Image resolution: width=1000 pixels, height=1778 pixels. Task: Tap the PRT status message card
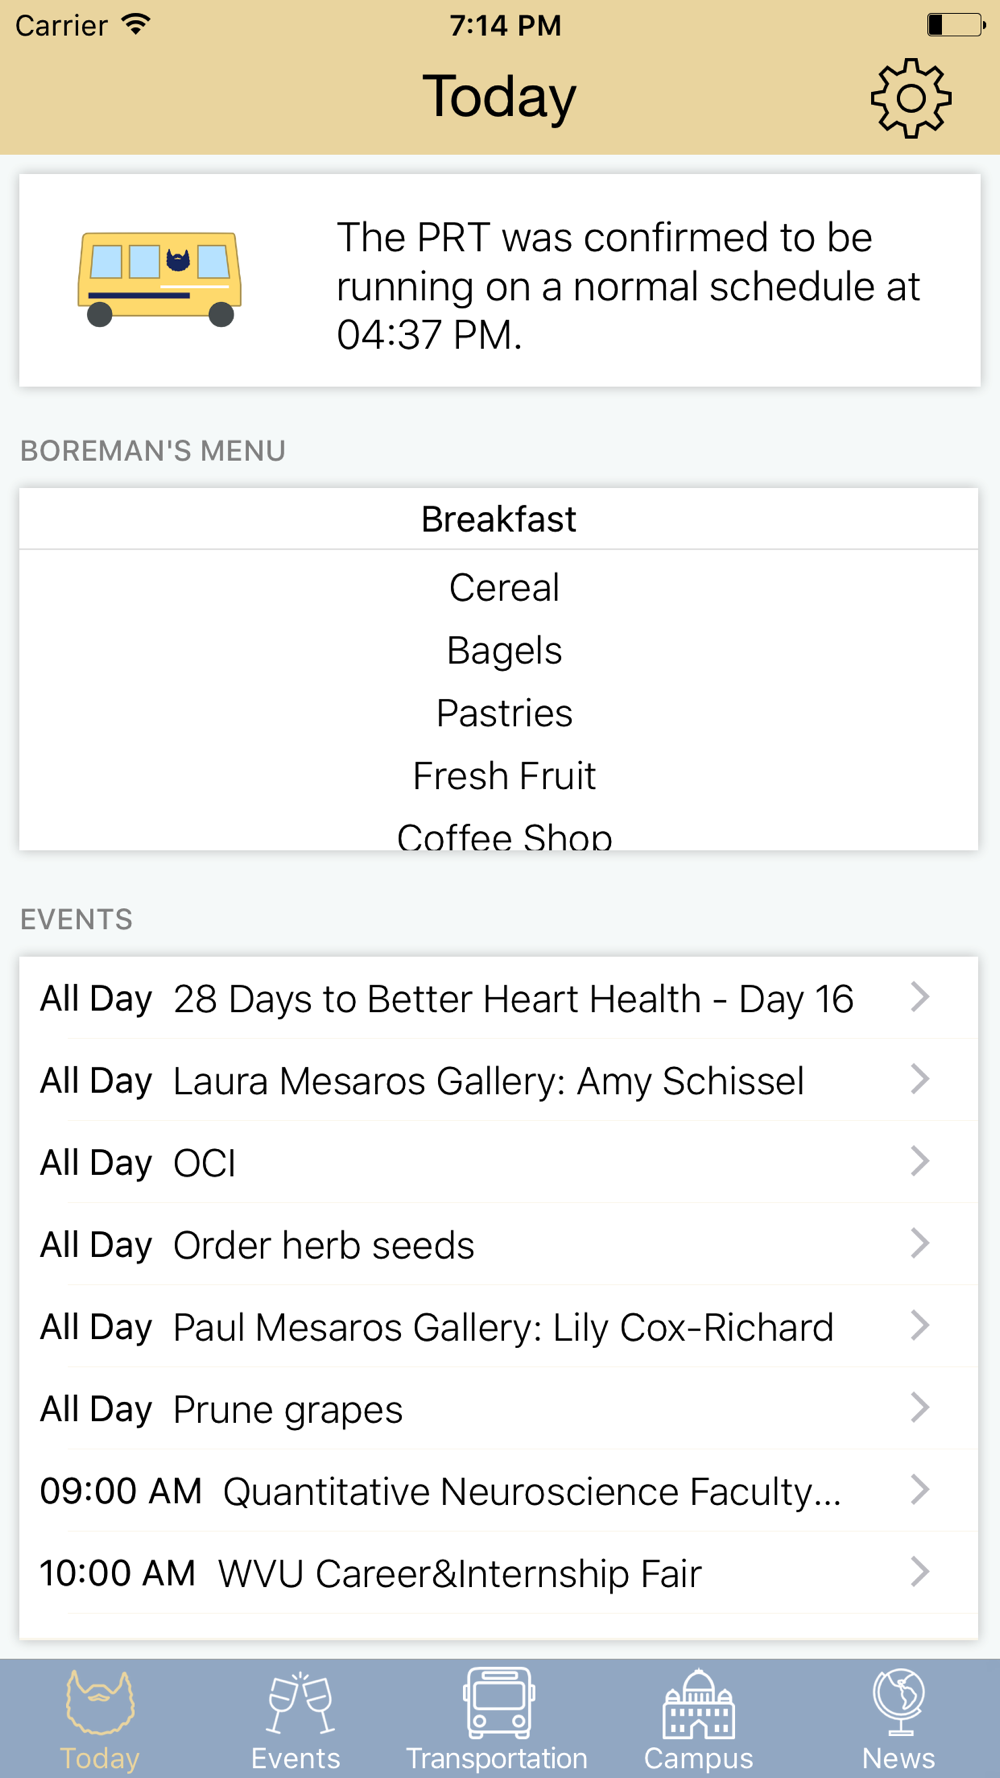tap(499, 280)
